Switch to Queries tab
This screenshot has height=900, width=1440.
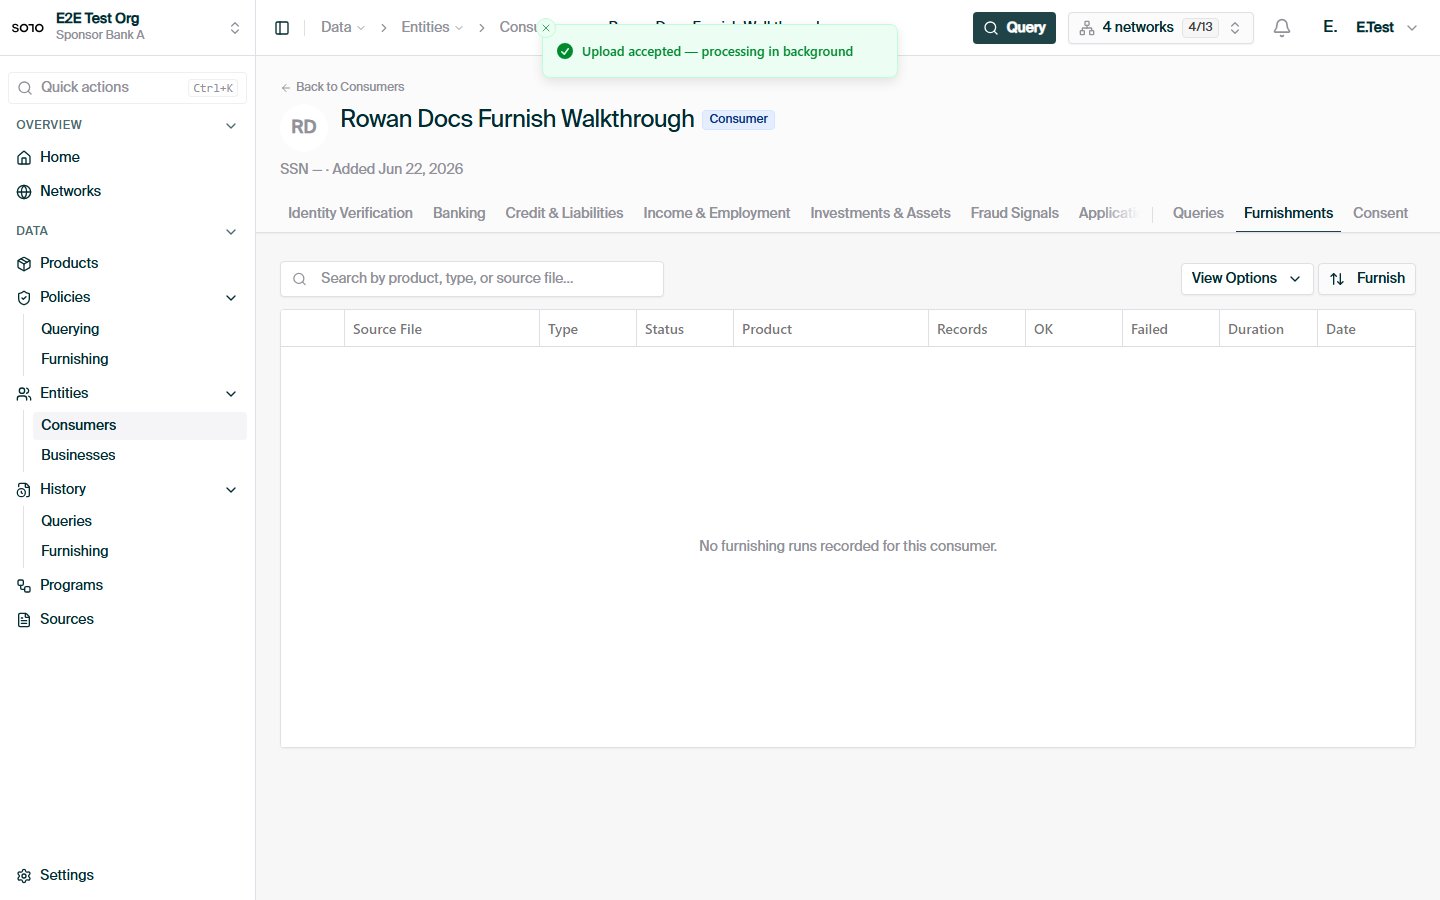[x=1198, y=213]
